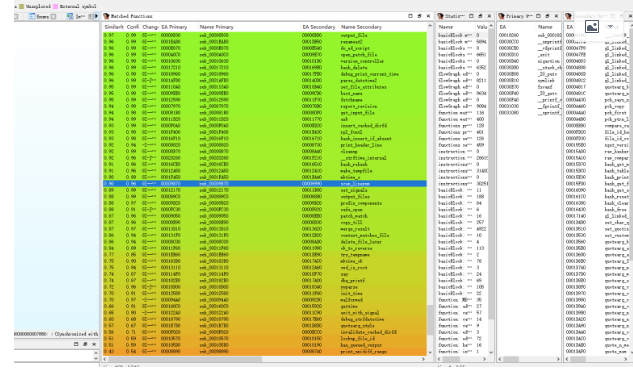Sort Primary Unmatched by the Name column
The image size is (633, 369).
click(548, 27)
